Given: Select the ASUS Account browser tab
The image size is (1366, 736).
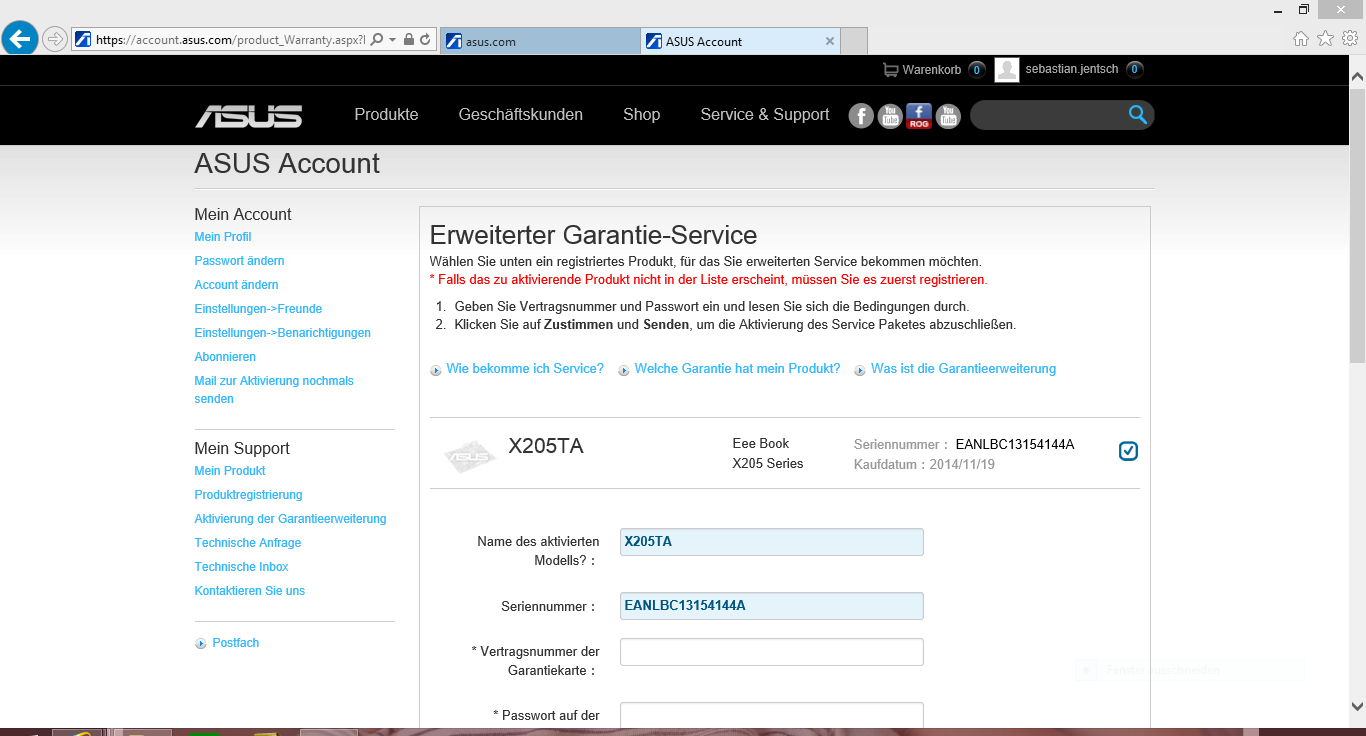Looking at the screenshot, I should (x=740, y=41).
